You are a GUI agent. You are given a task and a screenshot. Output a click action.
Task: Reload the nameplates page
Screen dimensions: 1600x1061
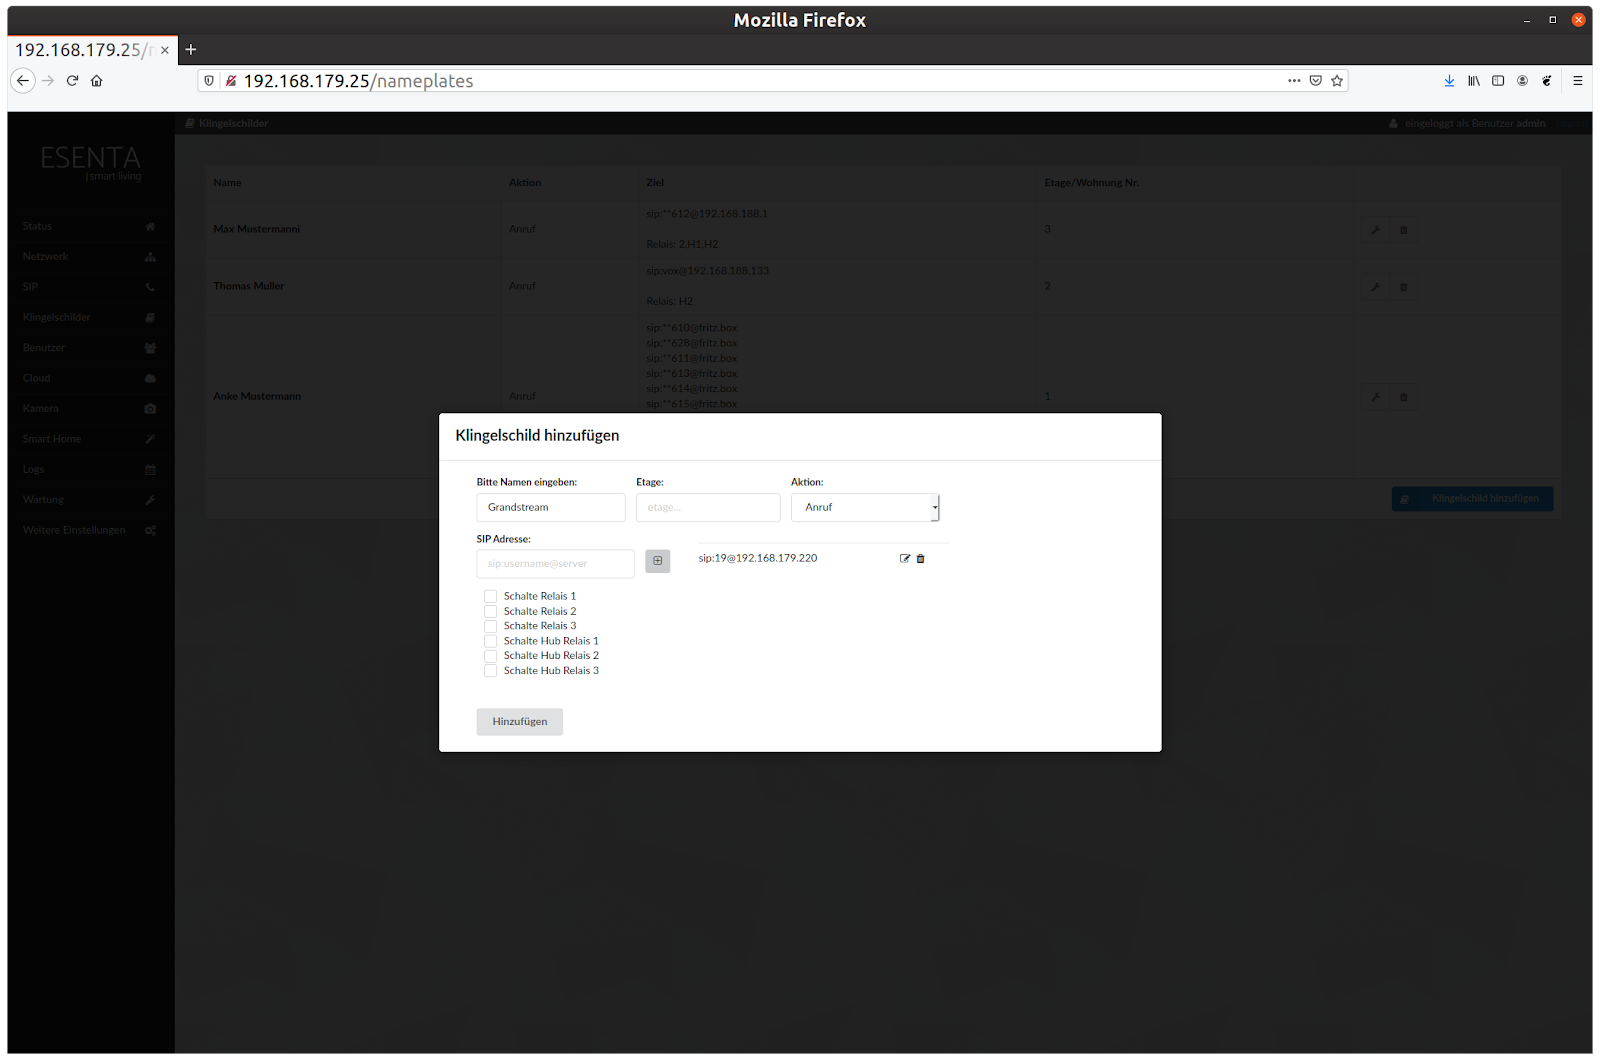[72, 81]
